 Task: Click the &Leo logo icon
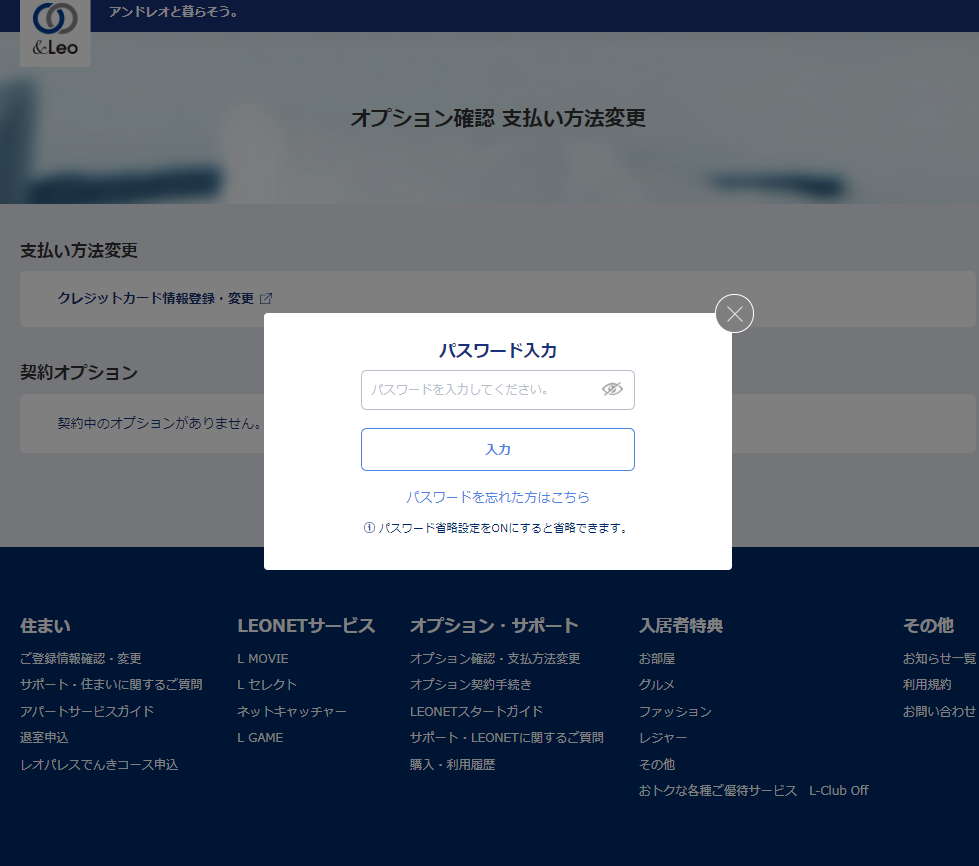[x=55, y=32]
